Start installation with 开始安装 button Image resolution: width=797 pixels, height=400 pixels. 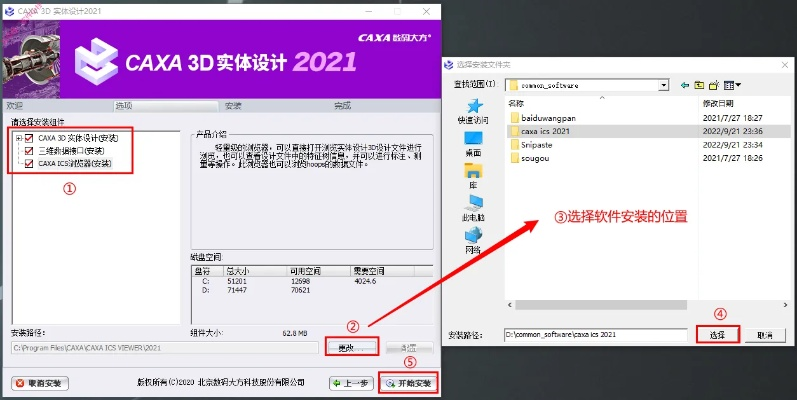(408, 383)
